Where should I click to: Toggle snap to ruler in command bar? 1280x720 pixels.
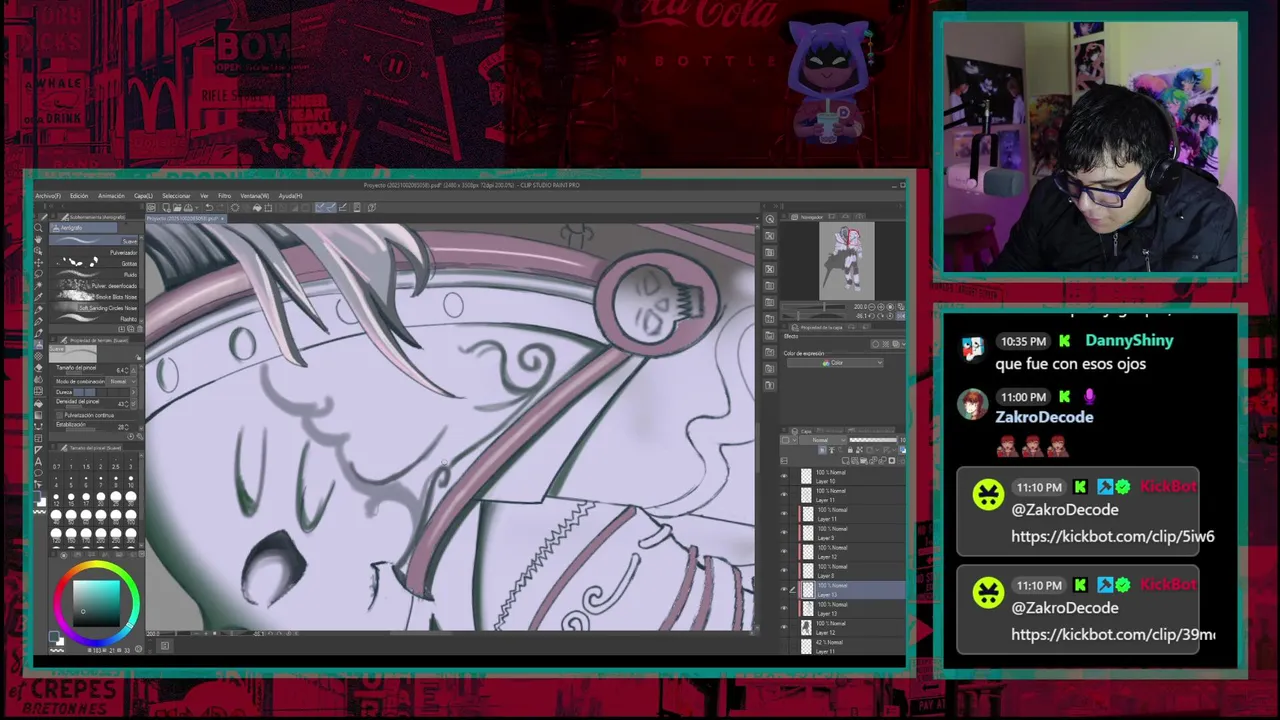tap(320, 207)
